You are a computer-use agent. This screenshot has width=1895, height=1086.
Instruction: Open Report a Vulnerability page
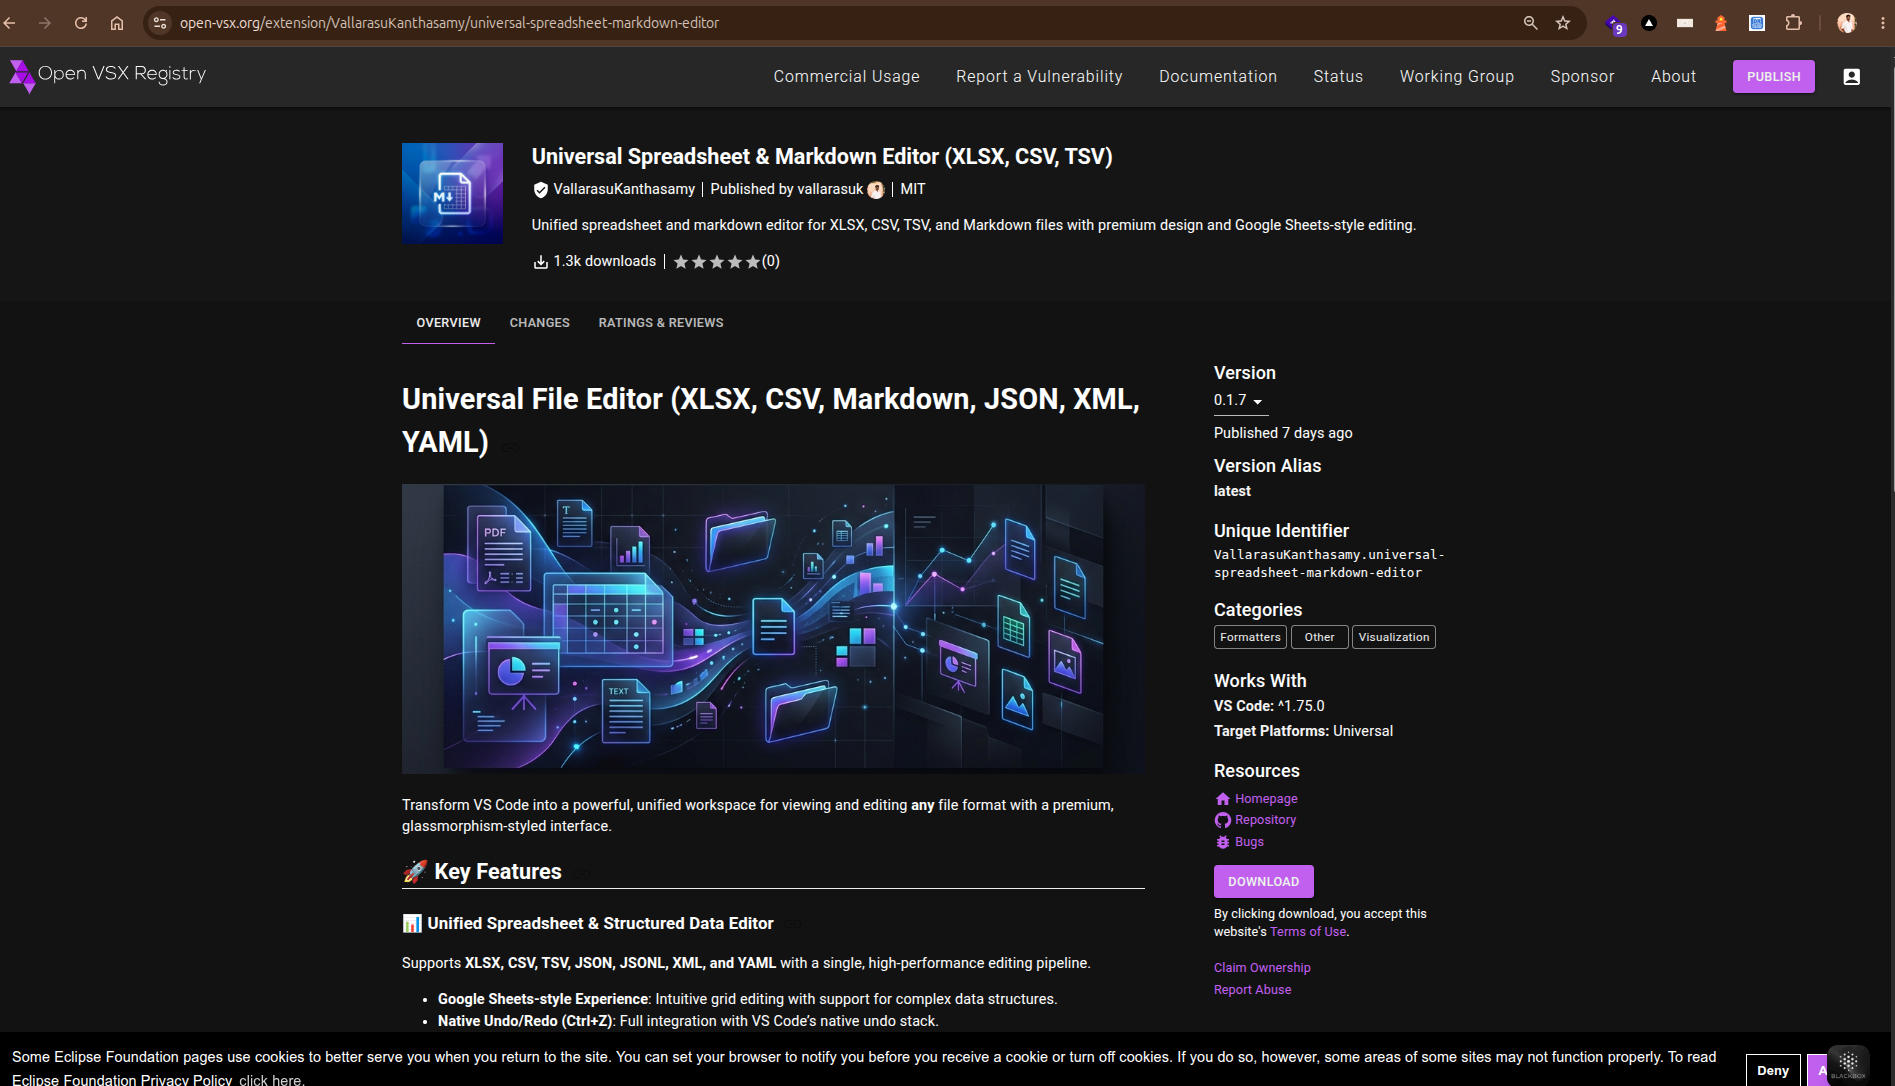[x=1039, y=77]
